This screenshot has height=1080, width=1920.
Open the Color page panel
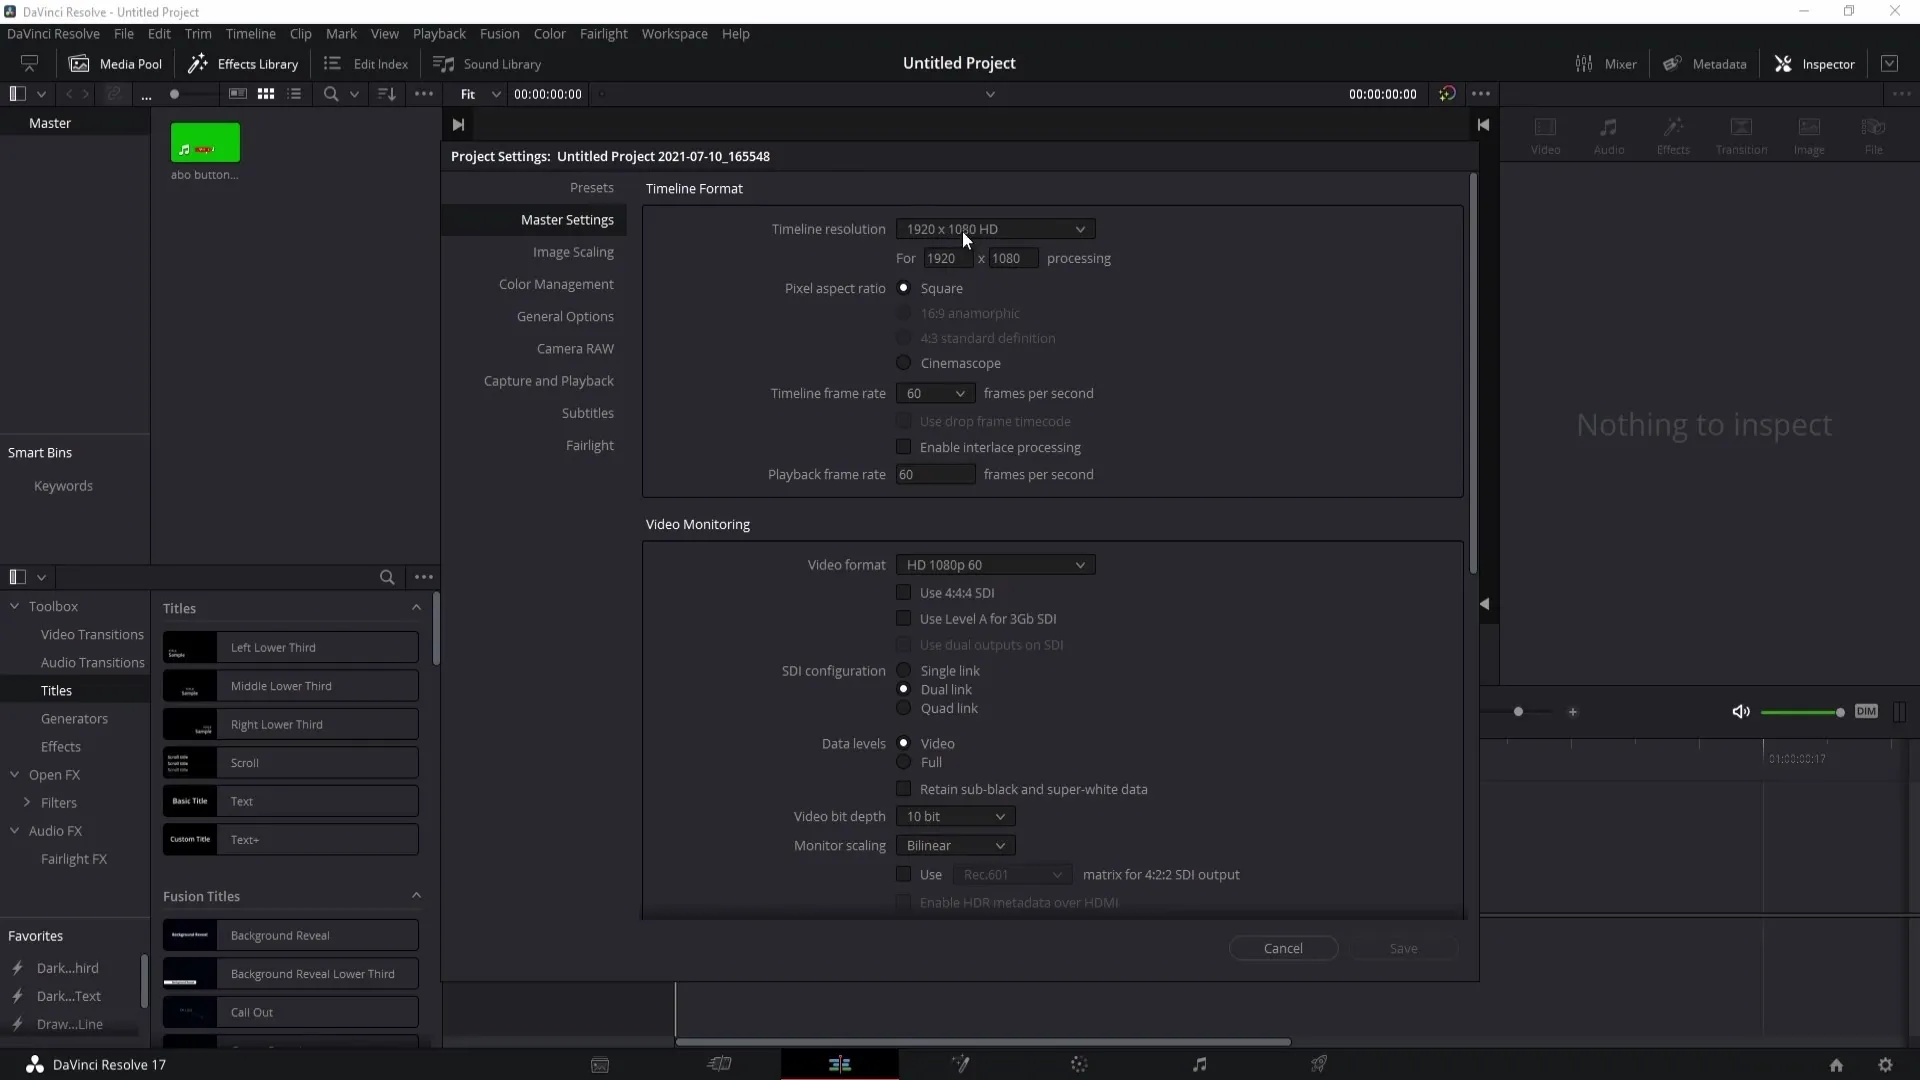[1079, 1064]
